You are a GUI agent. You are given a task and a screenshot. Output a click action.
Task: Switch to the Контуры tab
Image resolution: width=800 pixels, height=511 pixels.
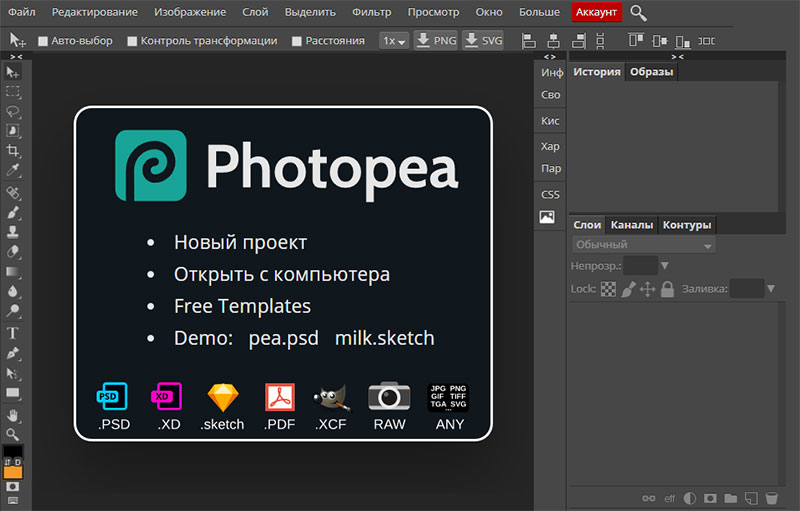[687, 225]
